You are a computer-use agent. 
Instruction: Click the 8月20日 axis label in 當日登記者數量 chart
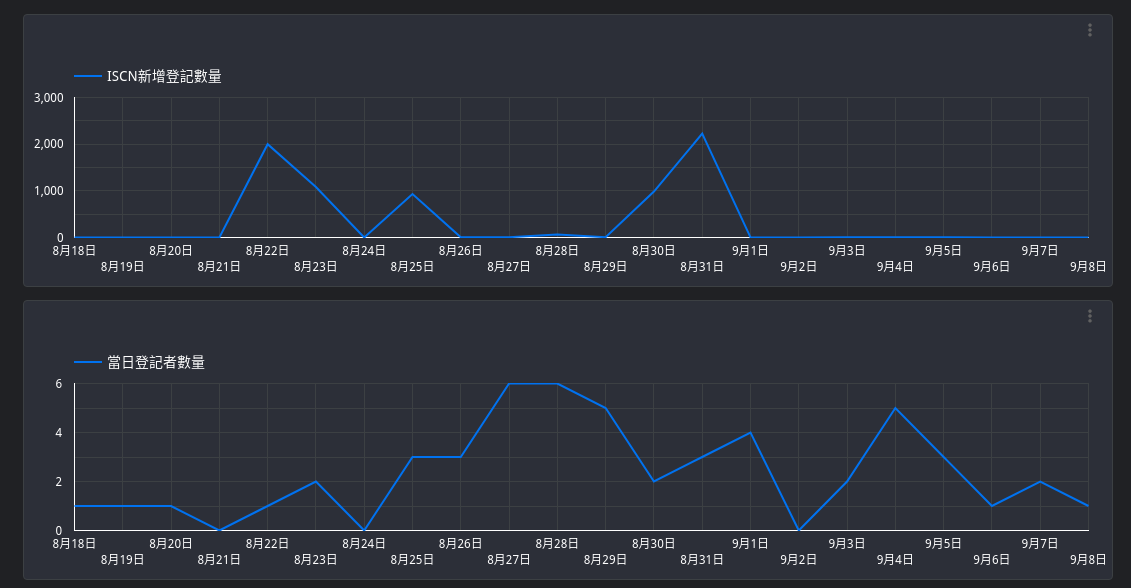(x=171, y=543)
